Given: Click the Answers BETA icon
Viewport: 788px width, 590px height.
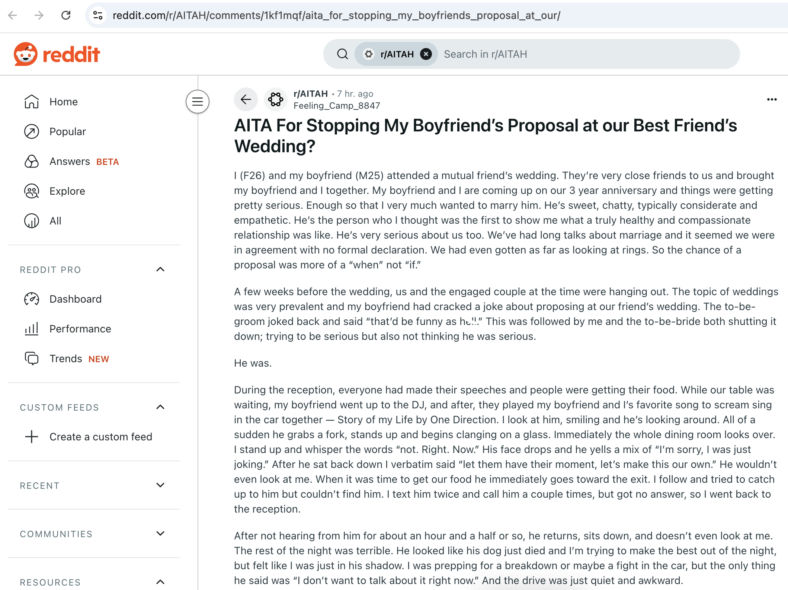Looking at the screenshot, I should (x=32, y=161).
